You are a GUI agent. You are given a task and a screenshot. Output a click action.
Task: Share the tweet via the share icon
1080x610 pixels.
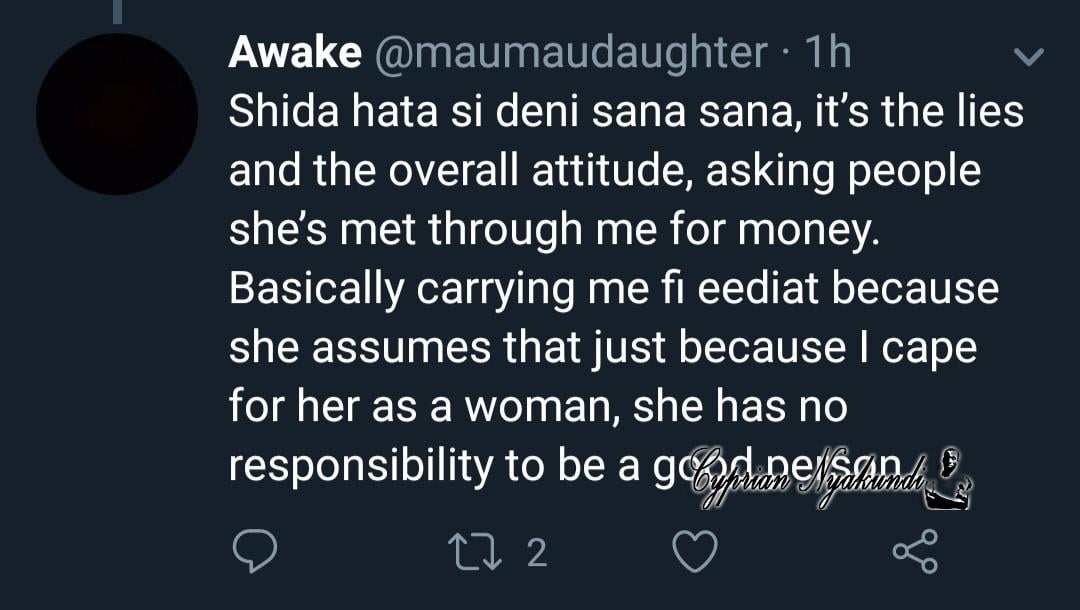pyautogui.click(x=914, y=552)
